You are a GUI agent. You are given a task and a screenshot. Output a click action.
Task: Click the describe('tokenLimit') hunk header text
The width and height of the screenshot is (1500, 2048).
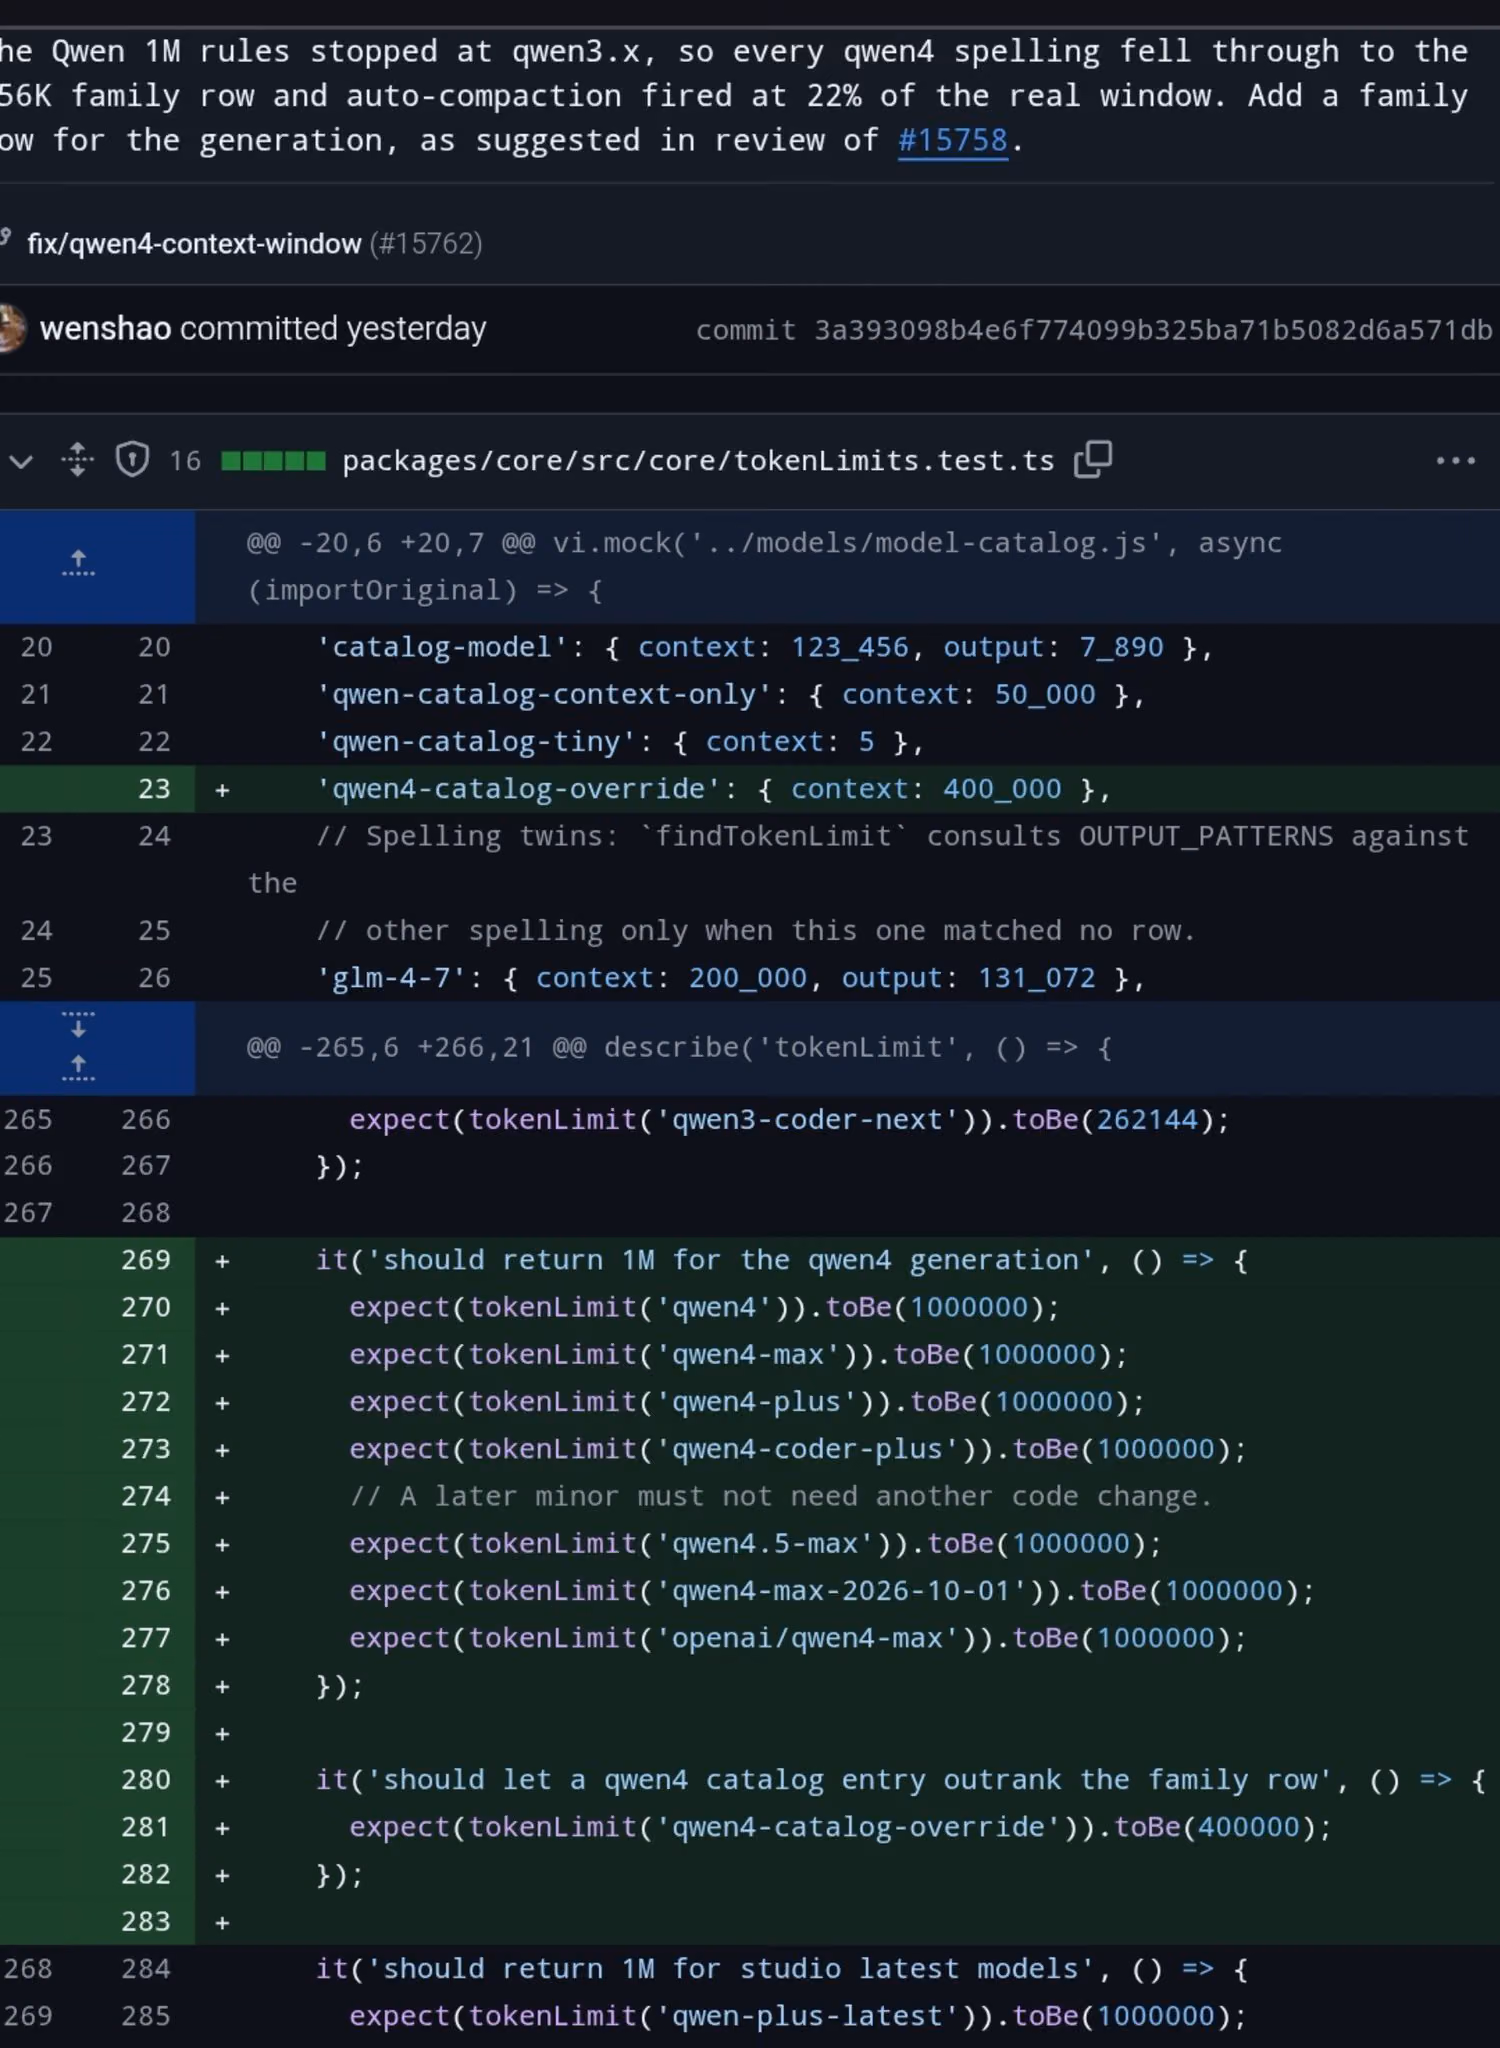pyautogui.click(x=678, y=1048)
